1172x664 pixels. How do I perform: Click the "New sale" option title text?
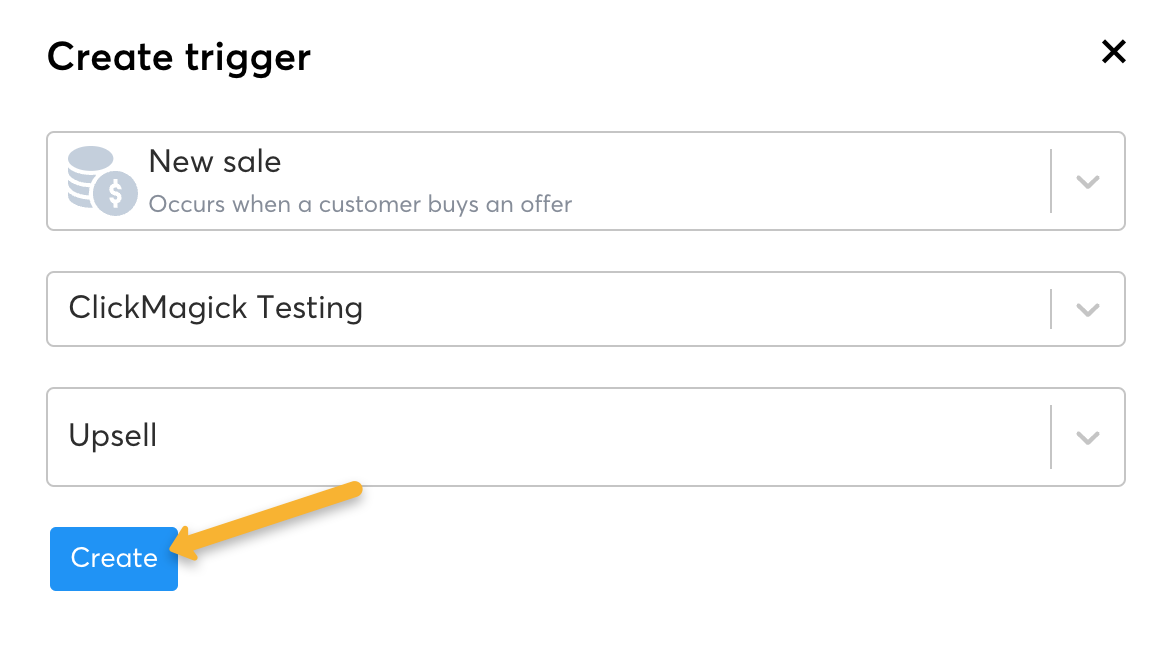pos(215,162)
